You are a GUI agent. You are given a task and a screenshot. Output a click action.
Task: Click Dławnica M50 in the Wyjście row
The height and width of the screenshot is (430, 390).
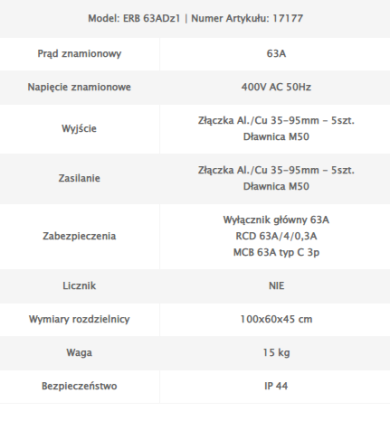tap(276, 137)
